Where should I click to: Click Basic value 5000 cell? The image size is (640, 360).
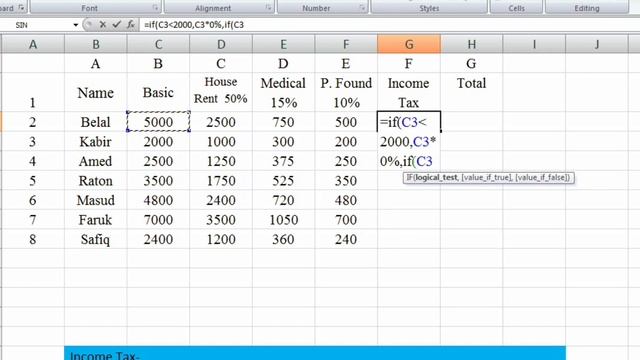(158, 122)
